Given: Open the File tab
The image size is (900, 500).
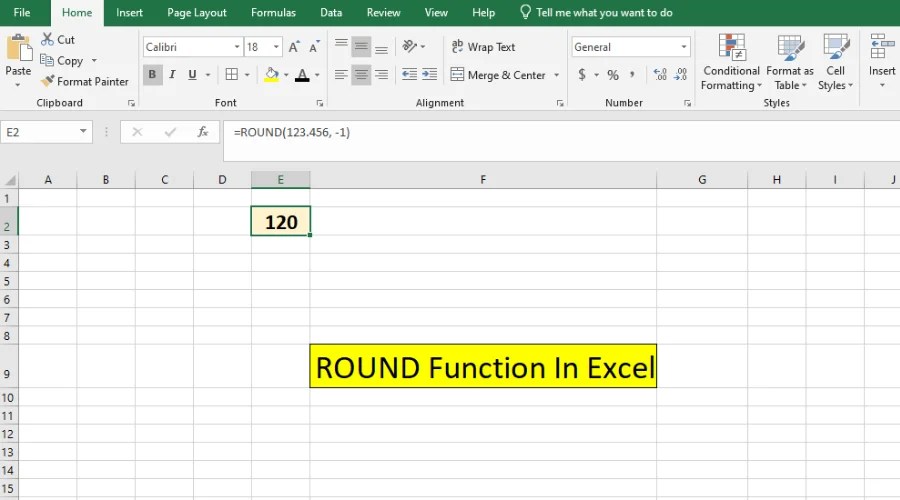Looking at the screenshot, I should [22, 13].
